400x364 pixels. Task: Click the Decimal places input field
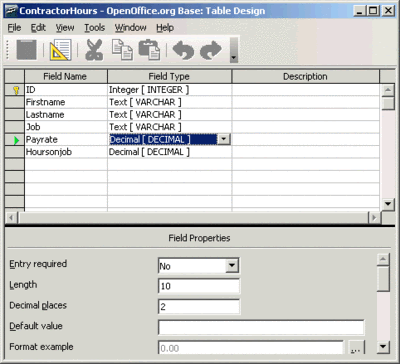tap(199, 307)
